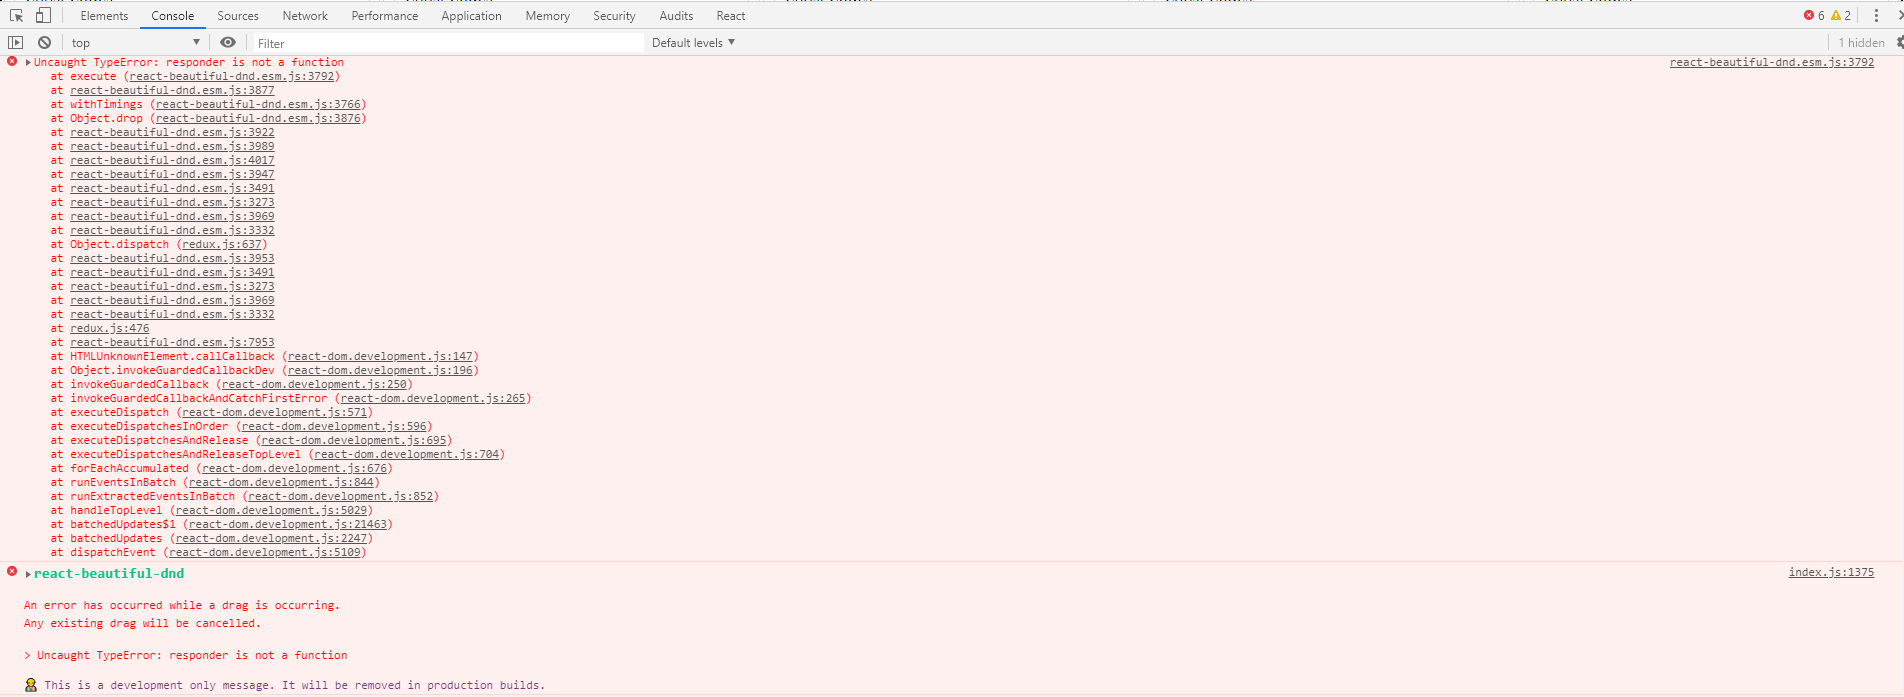Open redux.js:637 link
Viewport: 1904px width, 697px height.
[222, 244]
